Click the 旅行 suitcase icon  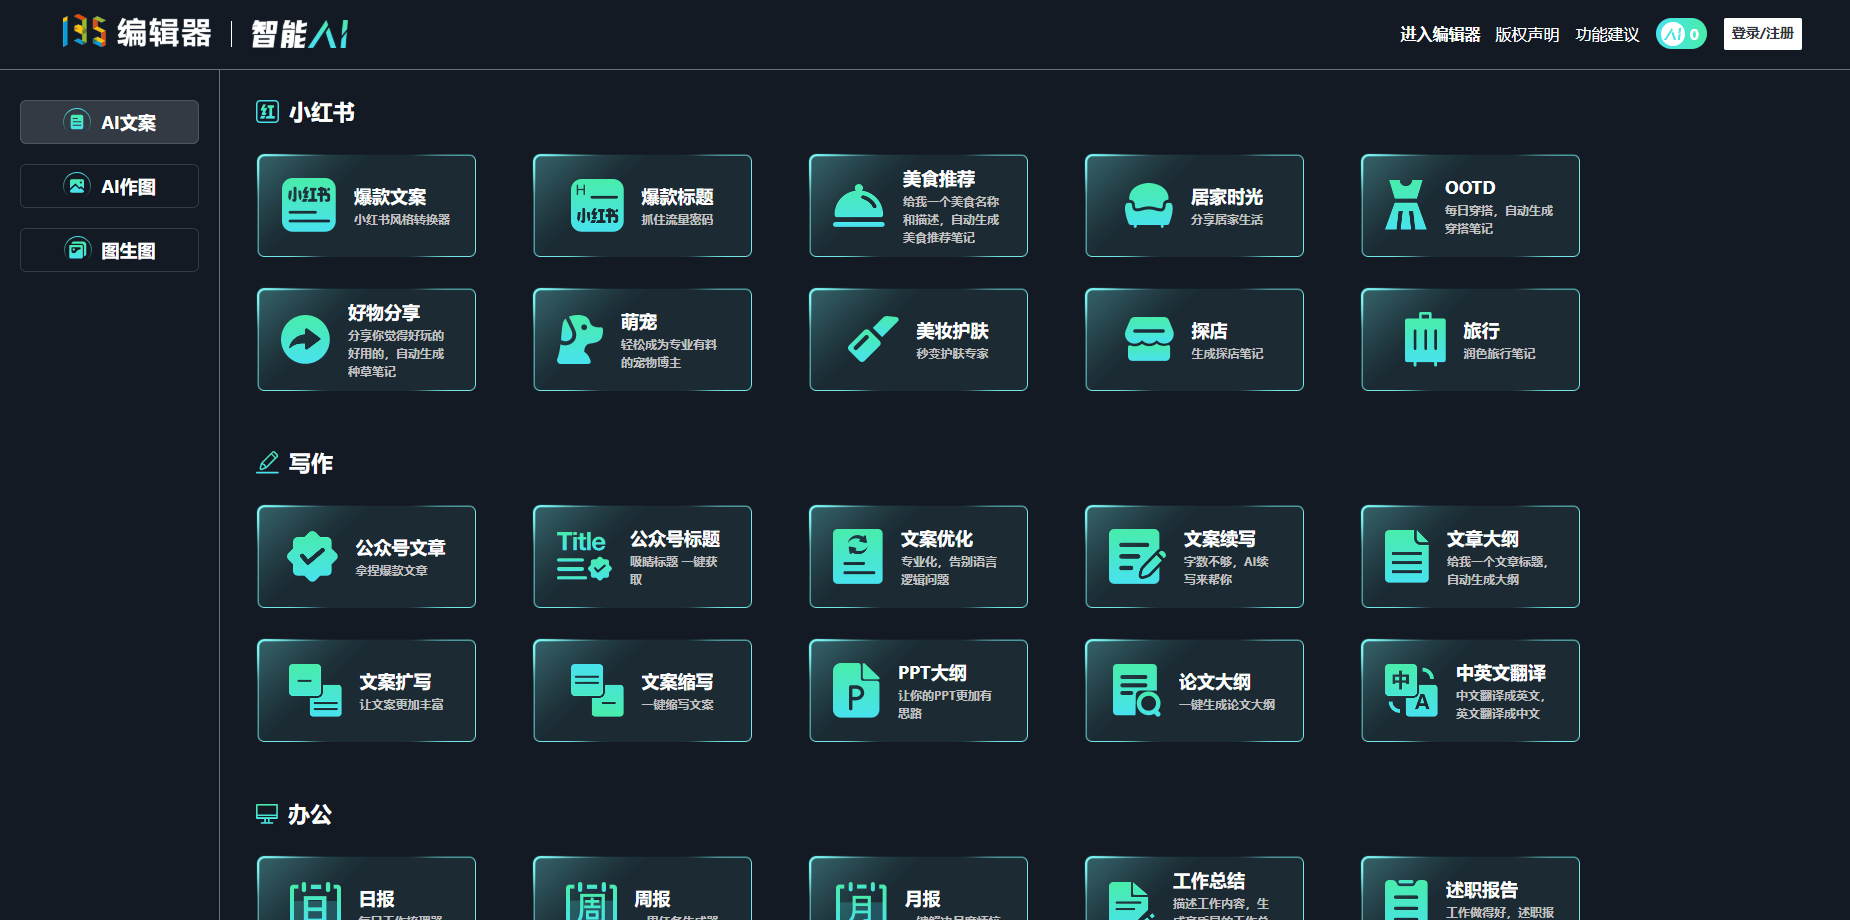pos(1424,340)
